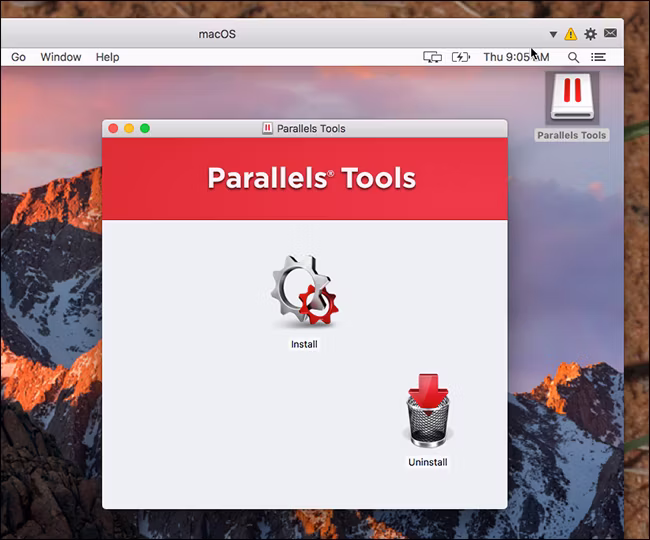Click the small Parallels icon in window title
650x540 pixels.
(x=267, y=128)
